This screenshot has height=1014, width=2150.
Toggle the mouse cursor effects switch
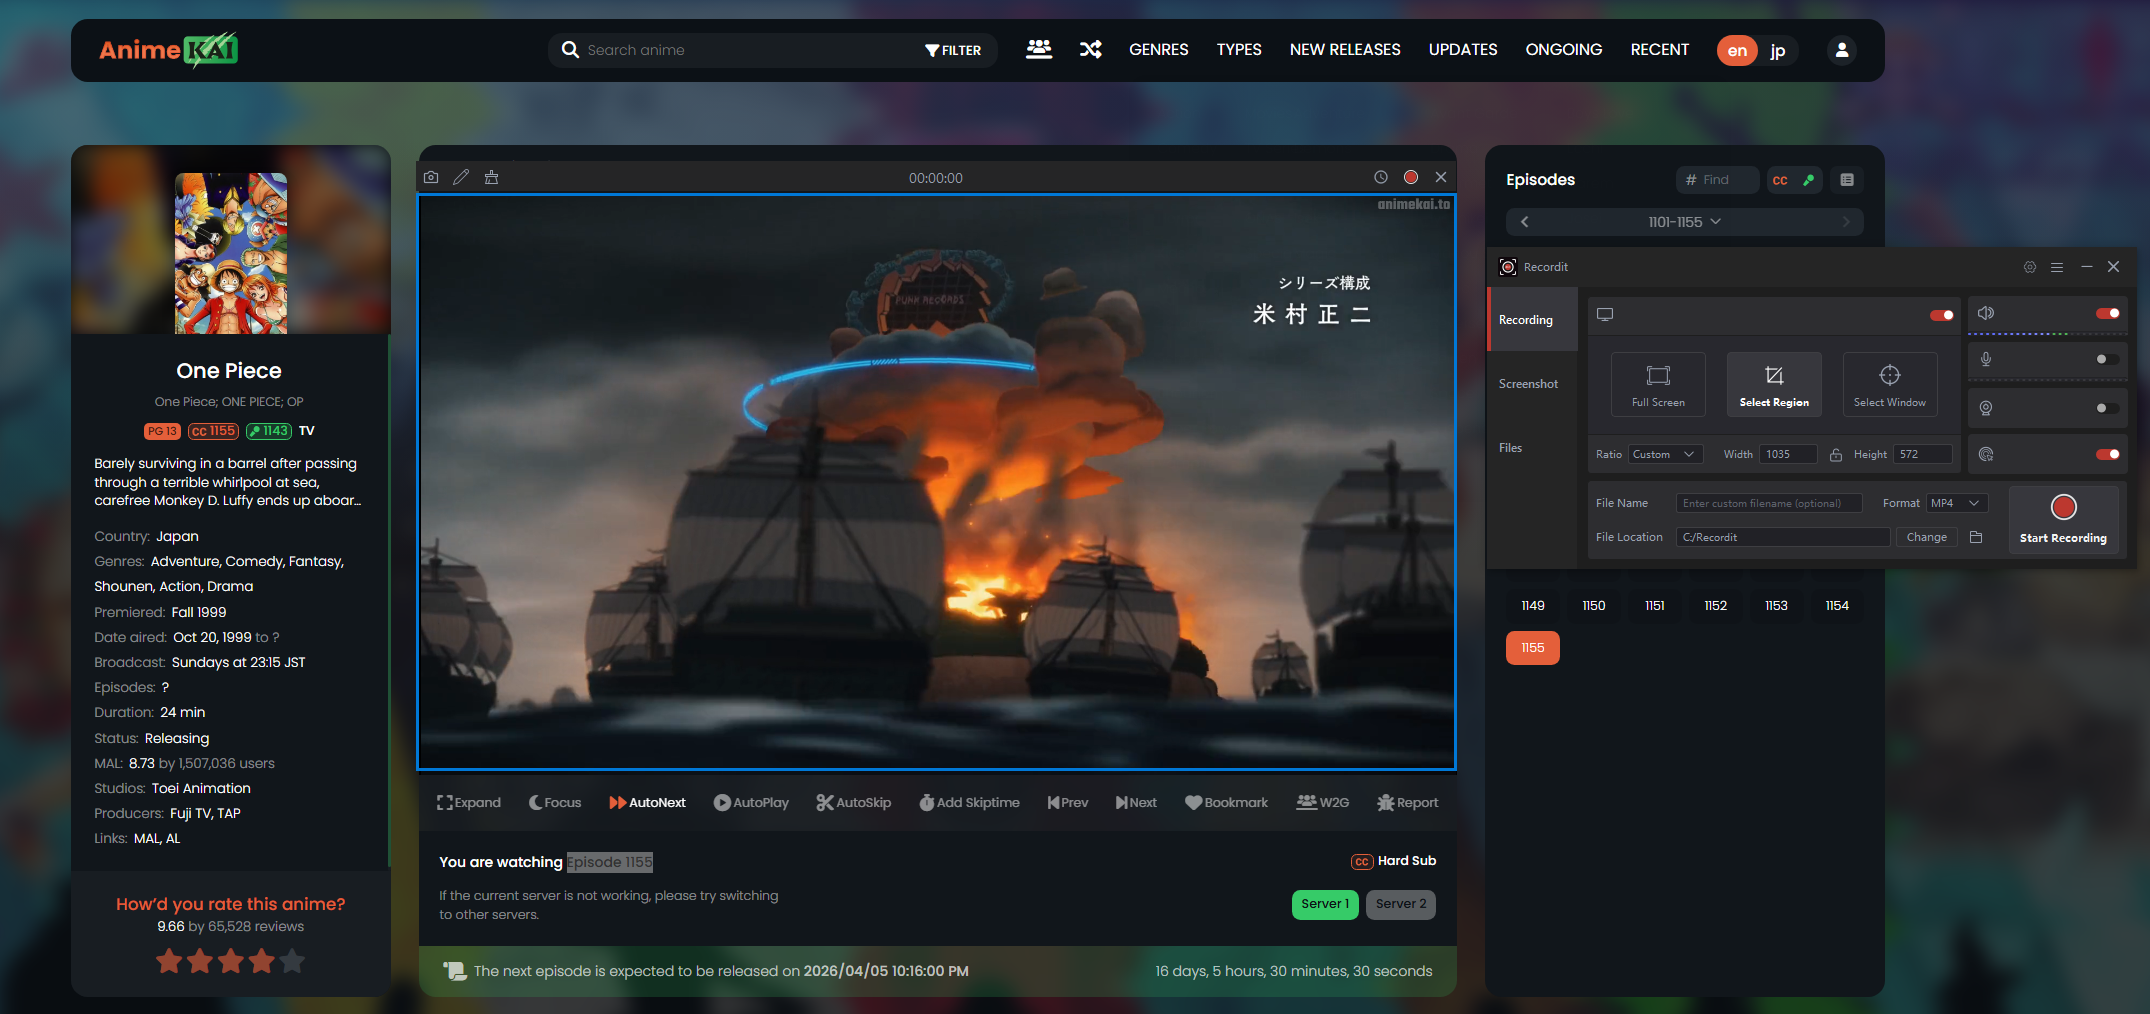coord(2108,454)
